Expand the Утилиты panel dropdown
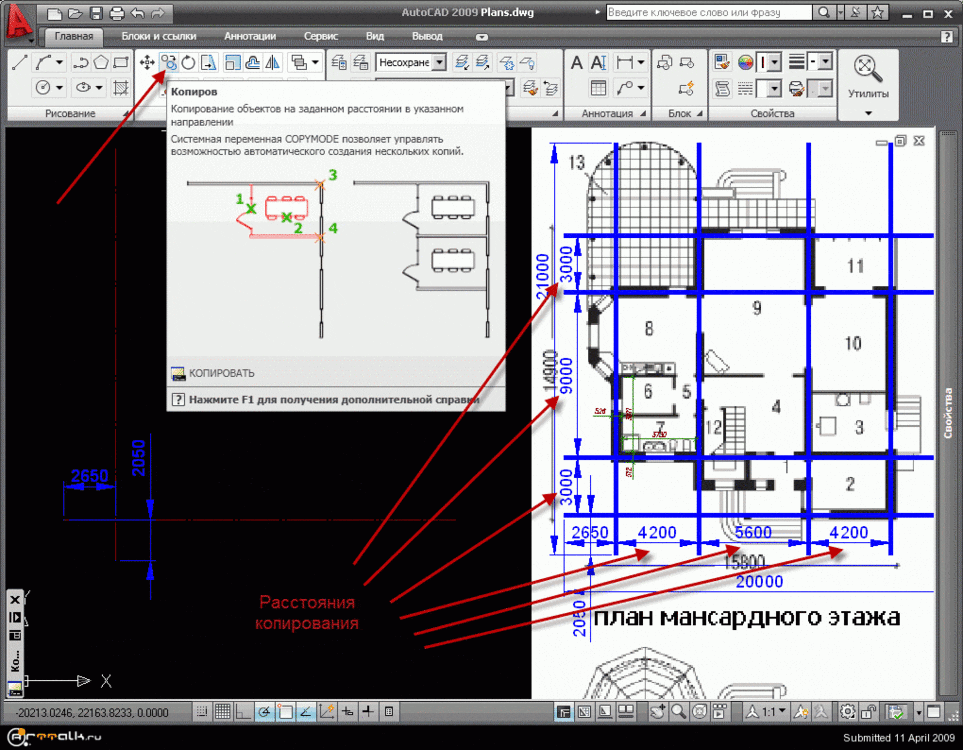The width and height of the screenshot is (963, 750). [867, 113]
